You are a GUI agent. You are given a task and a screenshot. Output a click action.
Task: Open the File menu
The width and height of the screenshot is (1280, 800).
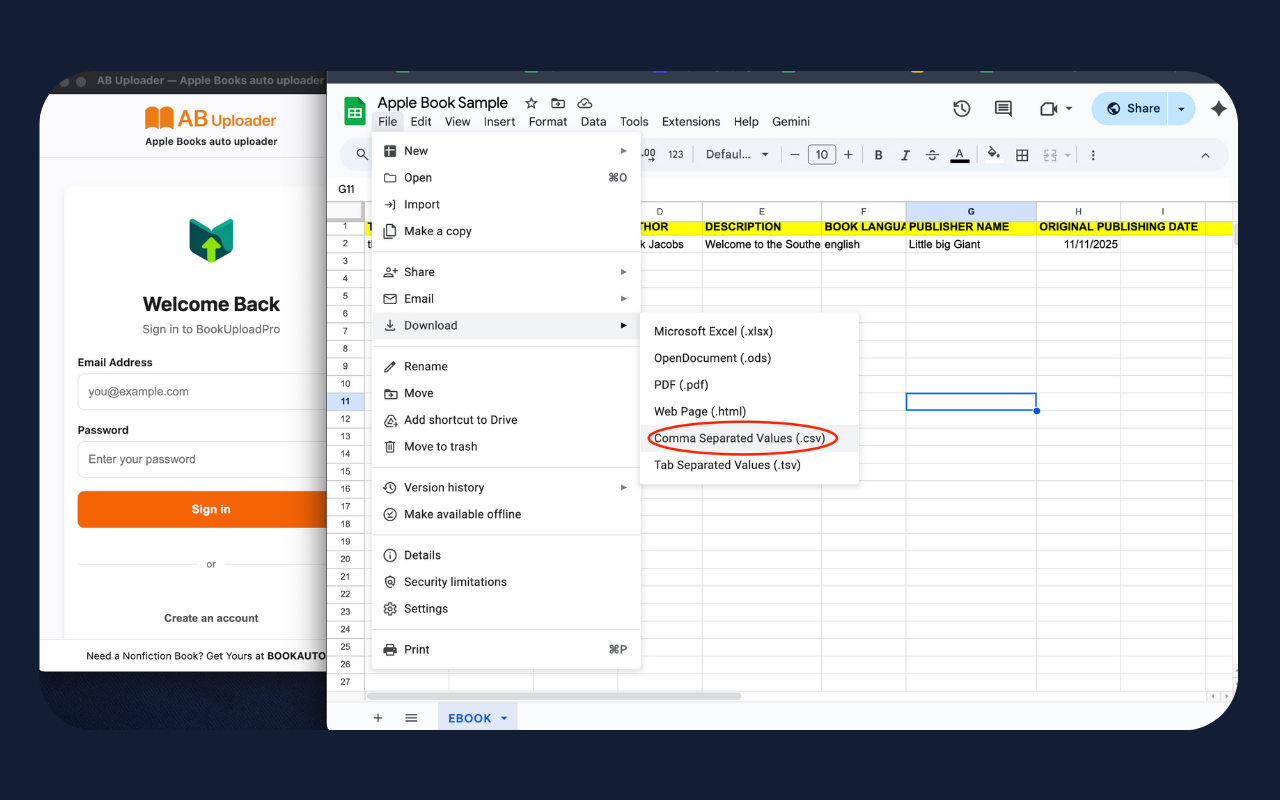point(388,122)
